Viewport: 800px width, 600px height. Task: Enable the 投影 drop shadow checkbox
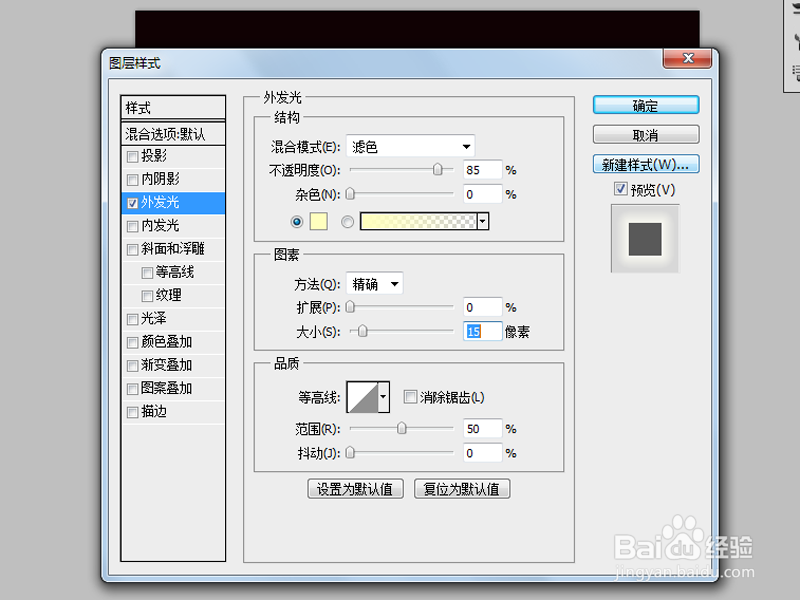133,157
